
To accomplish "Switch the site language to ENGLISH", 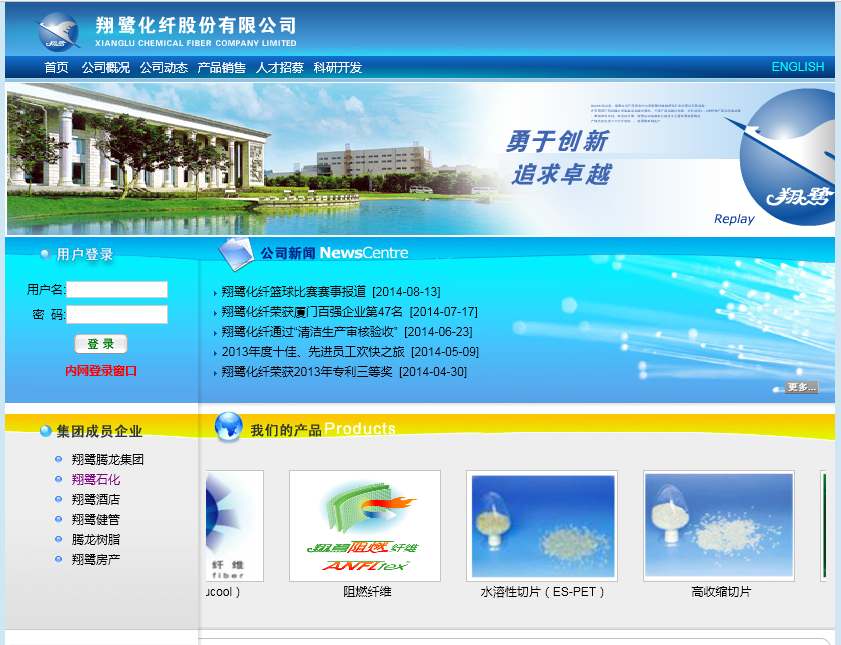I will coord(798,67).
